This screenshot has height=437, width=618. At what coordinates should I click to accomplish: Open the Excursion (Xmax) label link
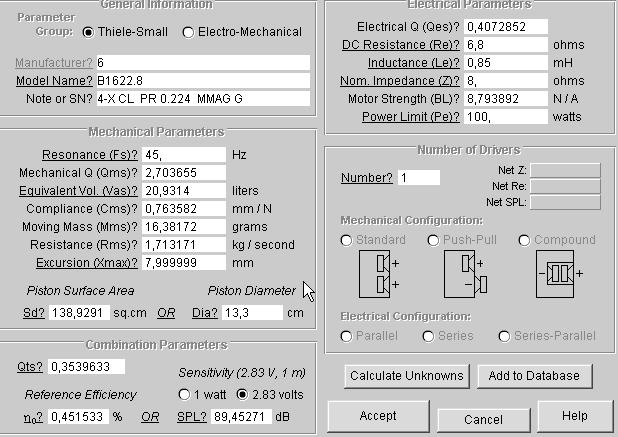click(87, 263)
